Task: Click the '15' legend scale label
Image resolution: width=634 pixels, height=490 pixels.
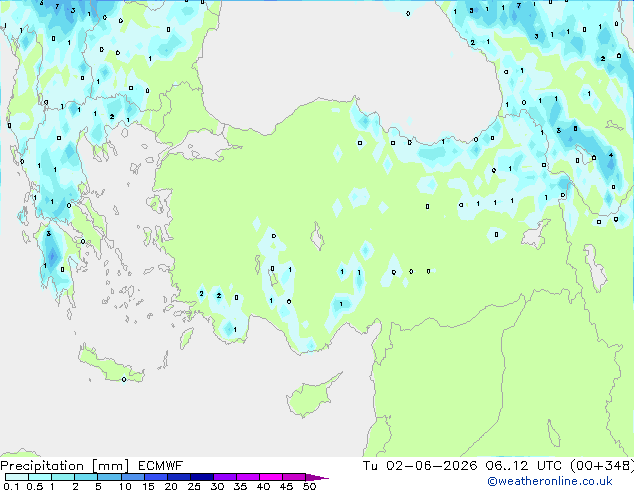Action: tap(148, 486)
